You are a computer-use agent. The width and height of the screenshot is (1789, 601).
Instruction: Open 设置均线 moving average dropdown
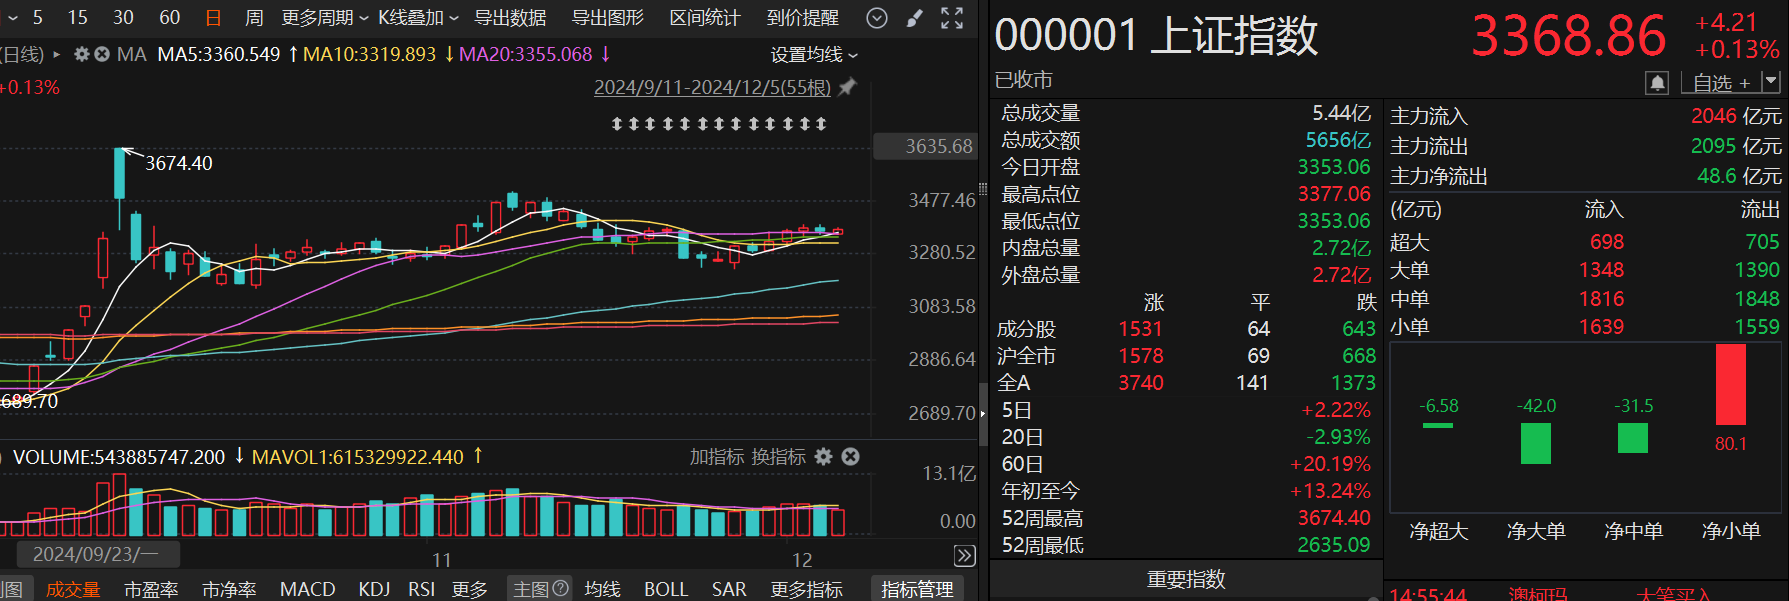coord(814,55)
